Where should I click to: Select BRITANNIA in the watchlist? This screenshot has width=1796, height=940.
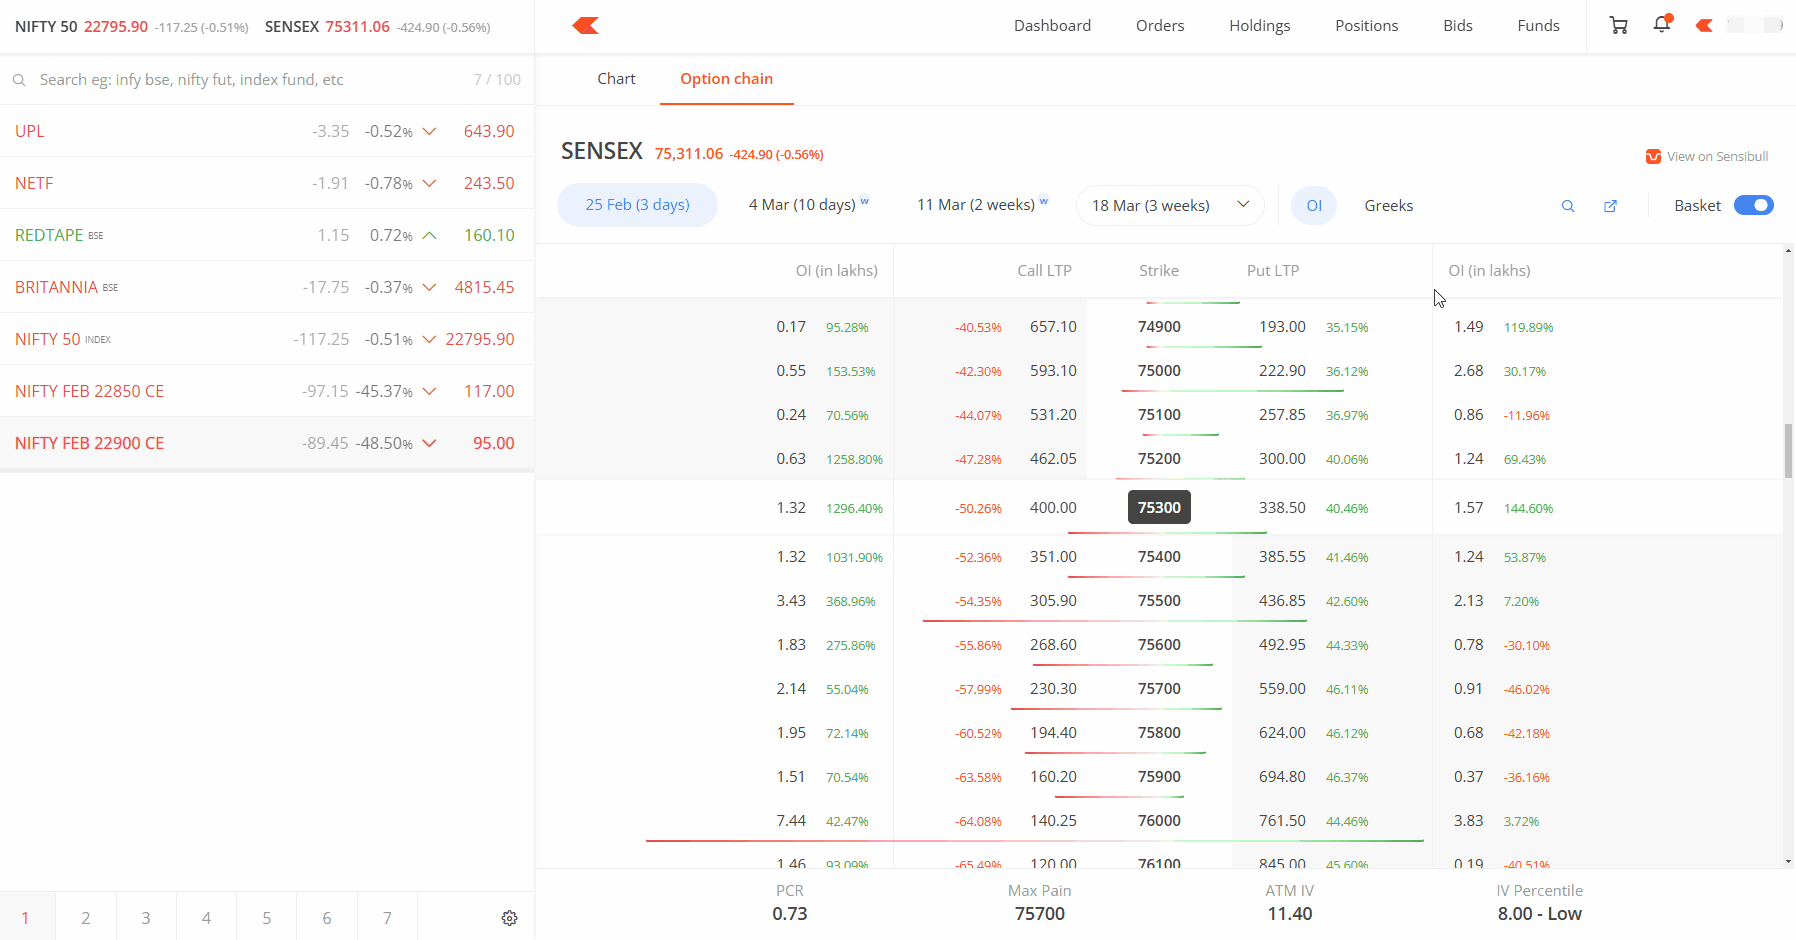267,287
